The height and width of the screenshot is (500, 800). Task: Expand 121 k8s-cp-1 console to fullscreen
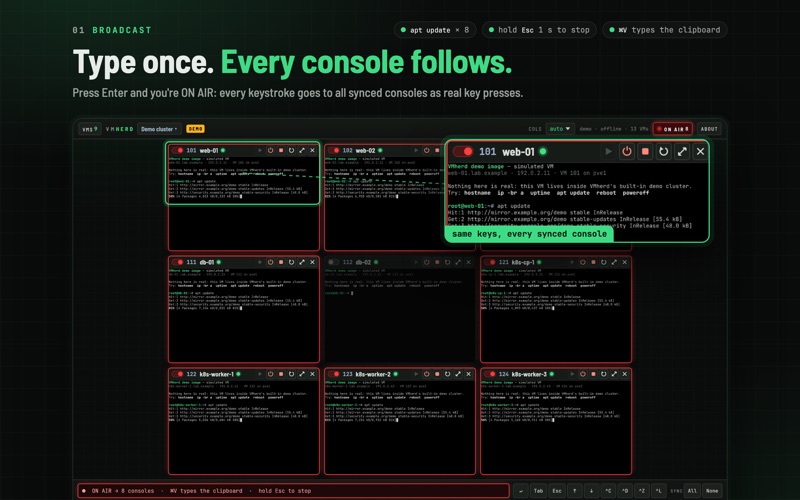click(614, 262)
